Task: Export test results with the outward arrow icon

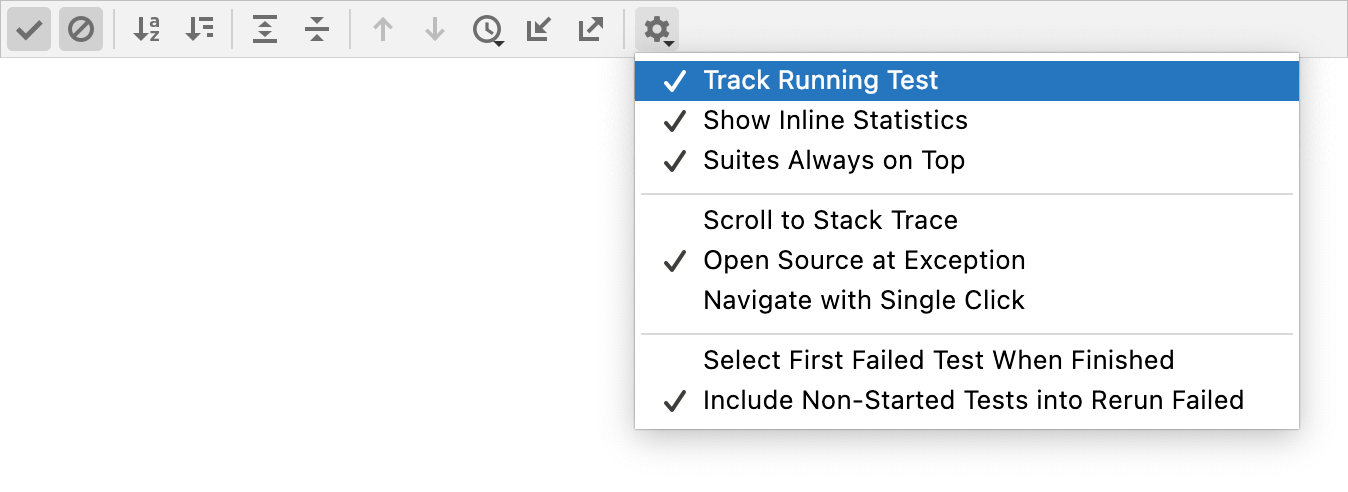Action: [591, 30]
